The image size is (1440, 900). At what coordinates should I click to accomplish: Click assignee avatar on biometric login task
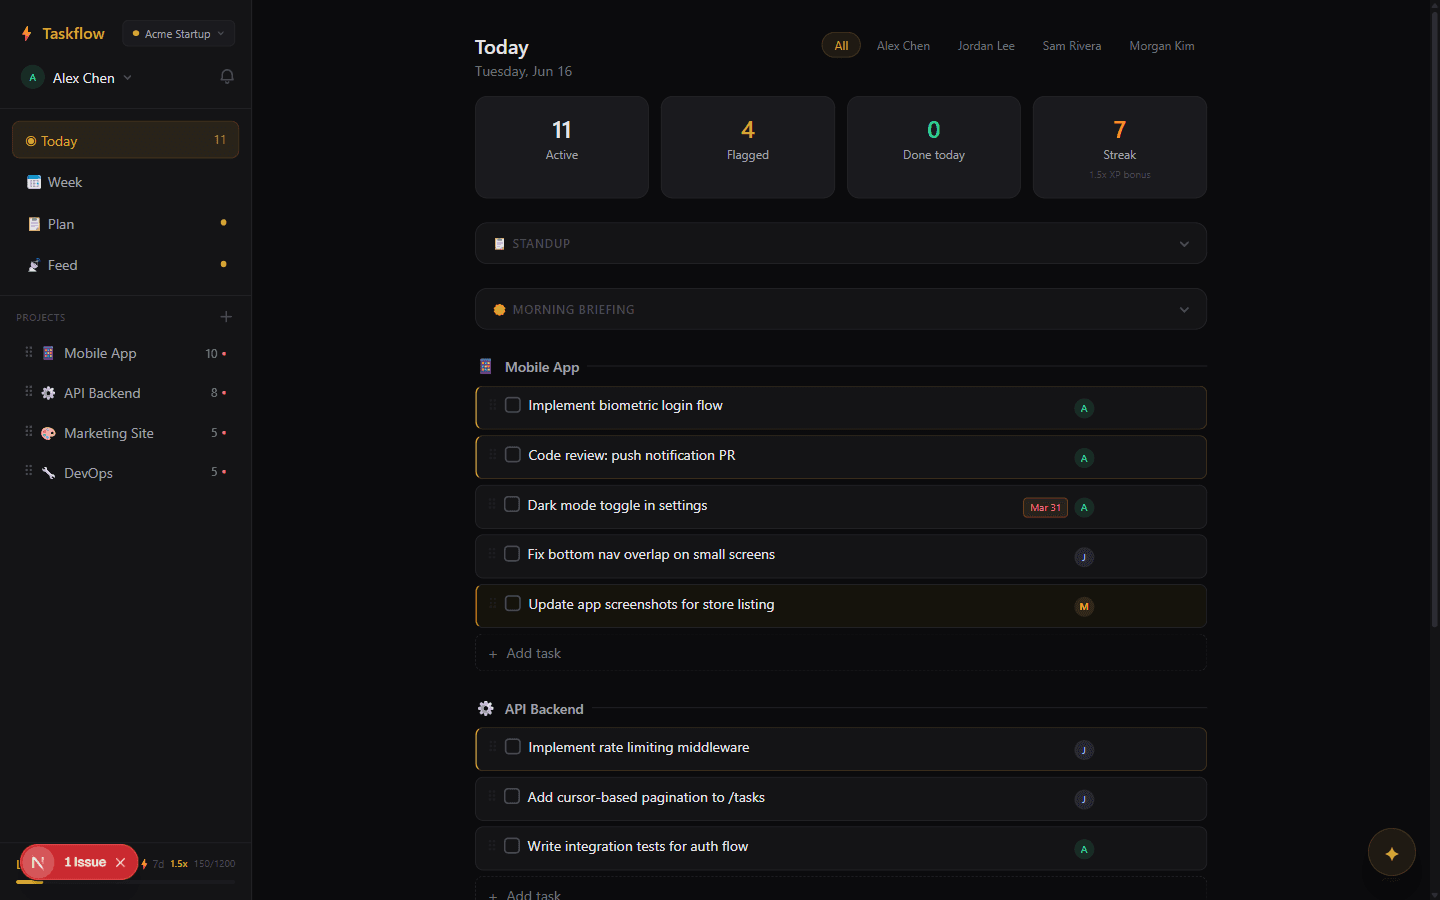(x=1084, y=408)
